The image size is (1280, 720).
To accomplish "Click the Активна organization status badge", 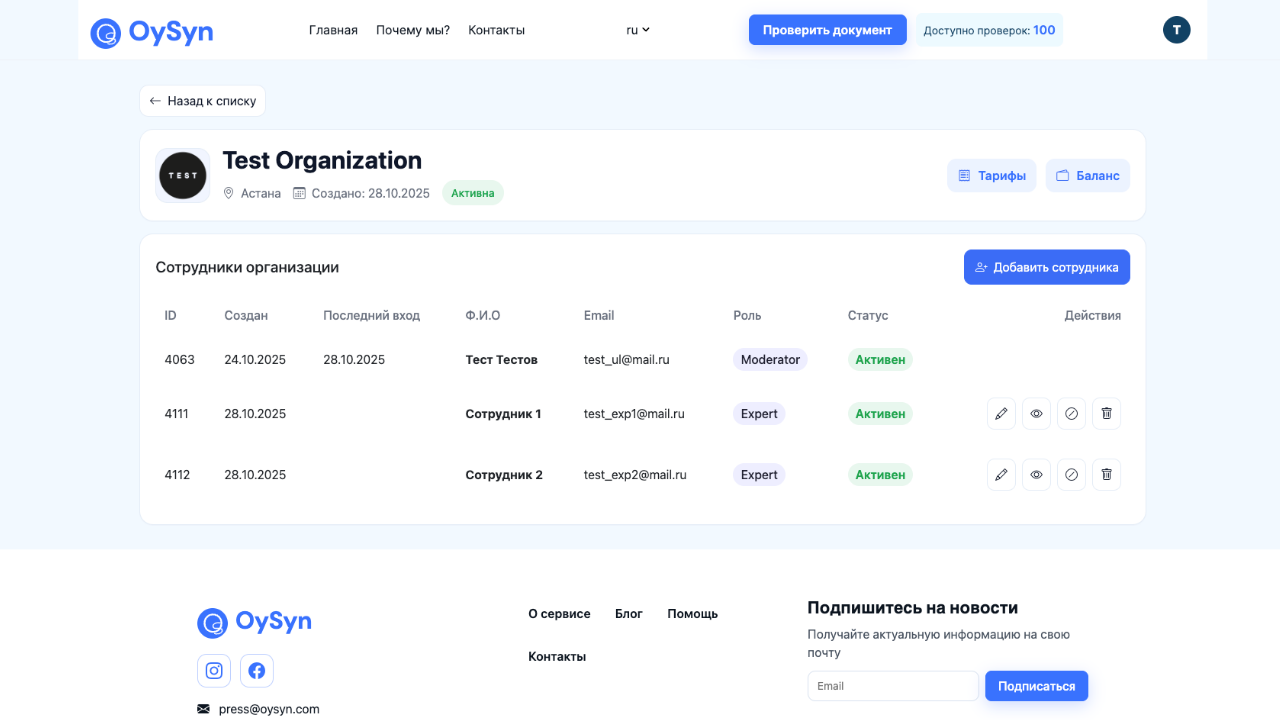I will pyautogui.click(x=472, y=192).
